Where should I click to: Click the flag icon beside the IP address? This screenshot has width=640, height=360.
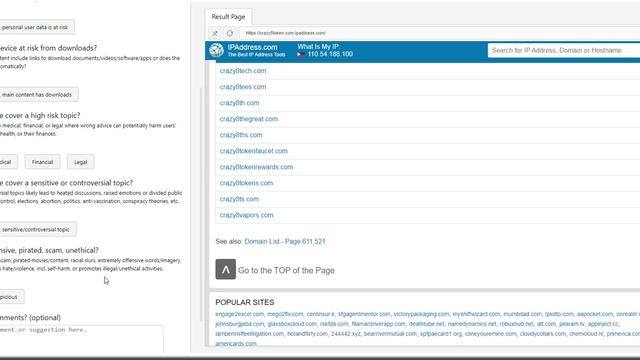click(x=301, y=54)
